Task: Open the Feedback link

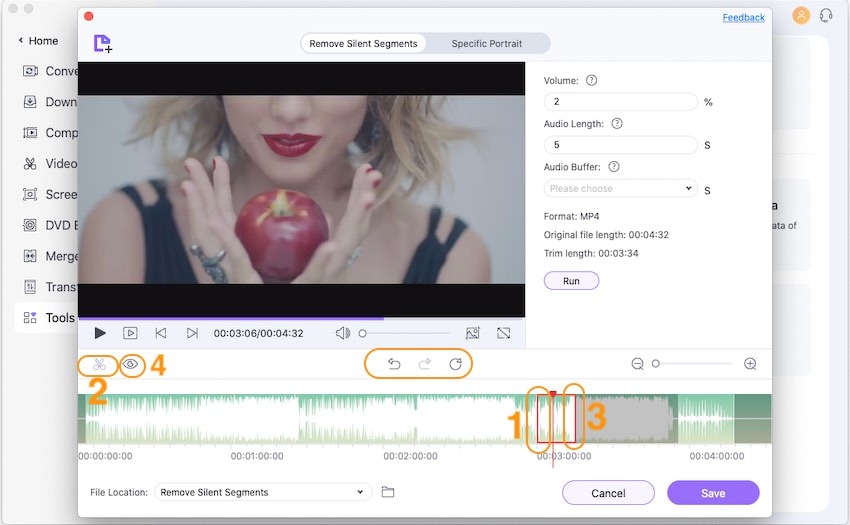Action: click(x=743, y=17)
